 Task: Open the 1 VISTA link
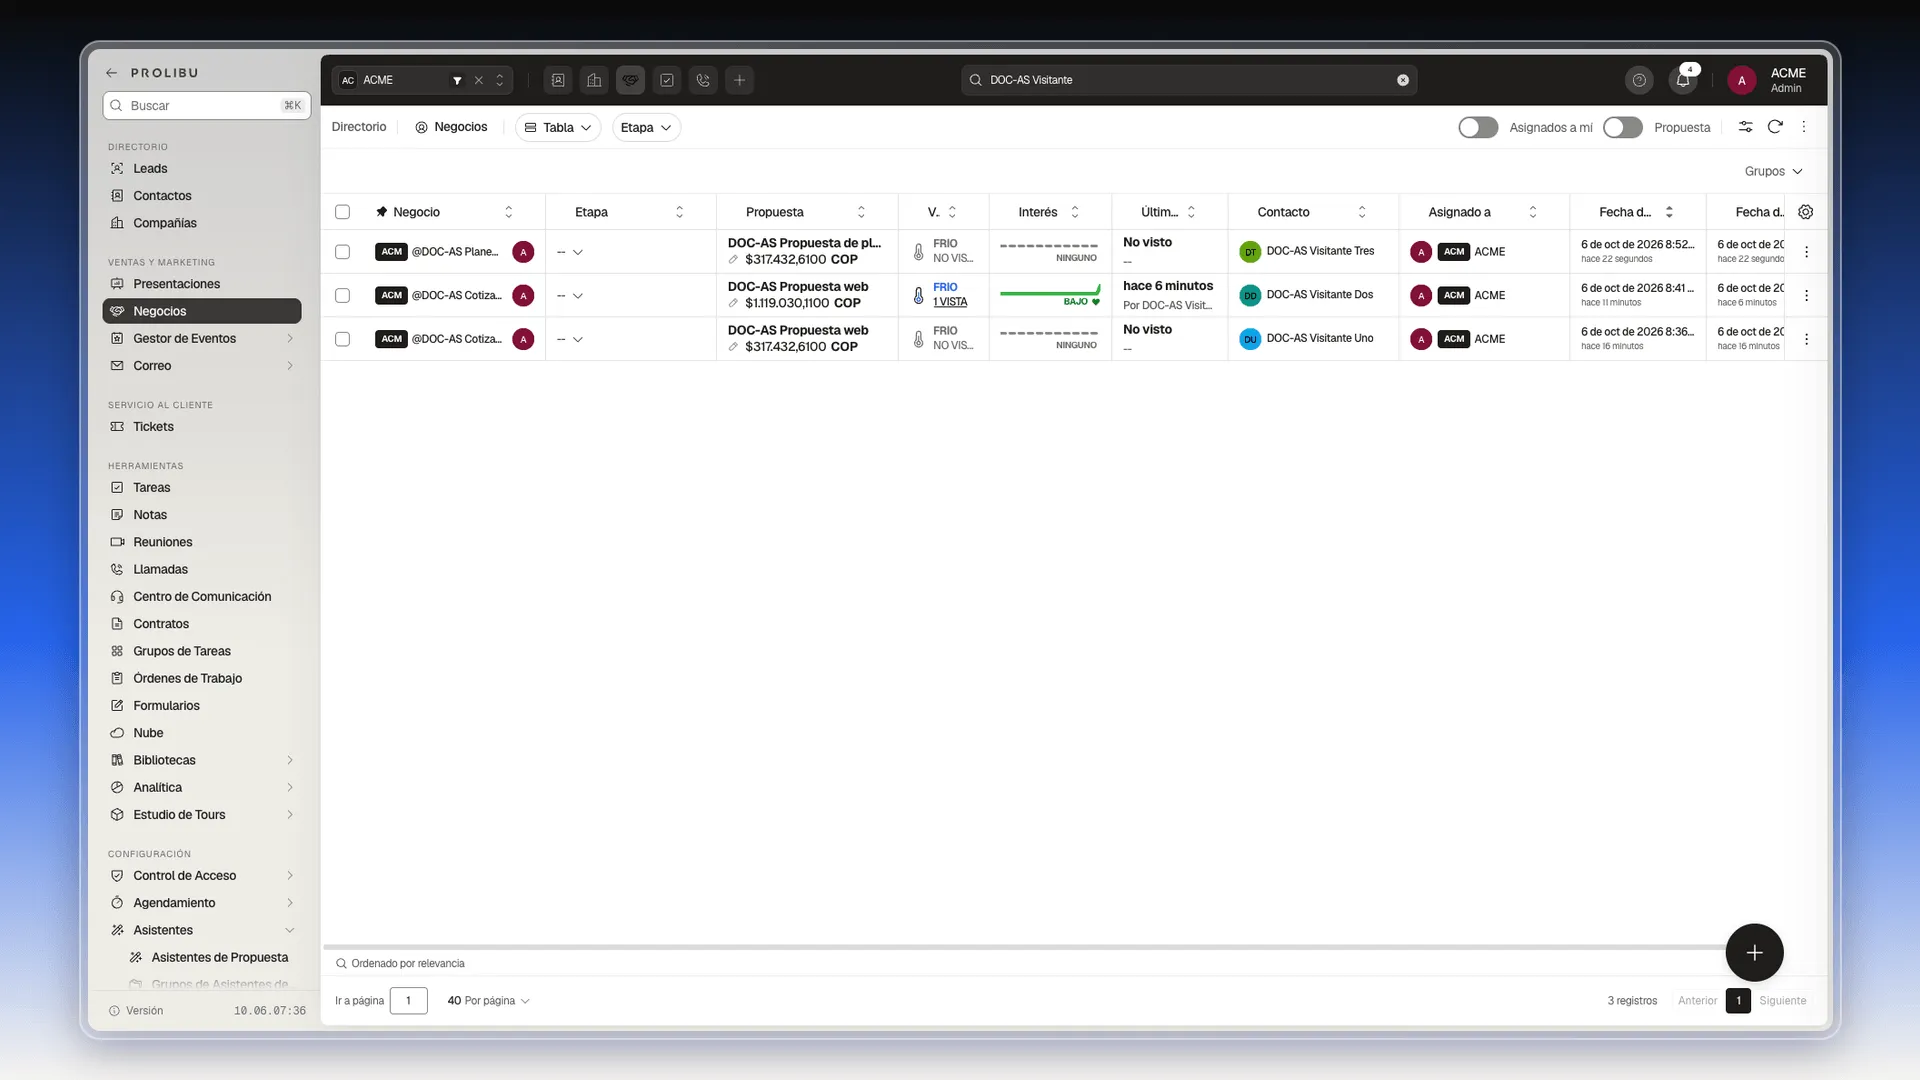pos(950,302)
